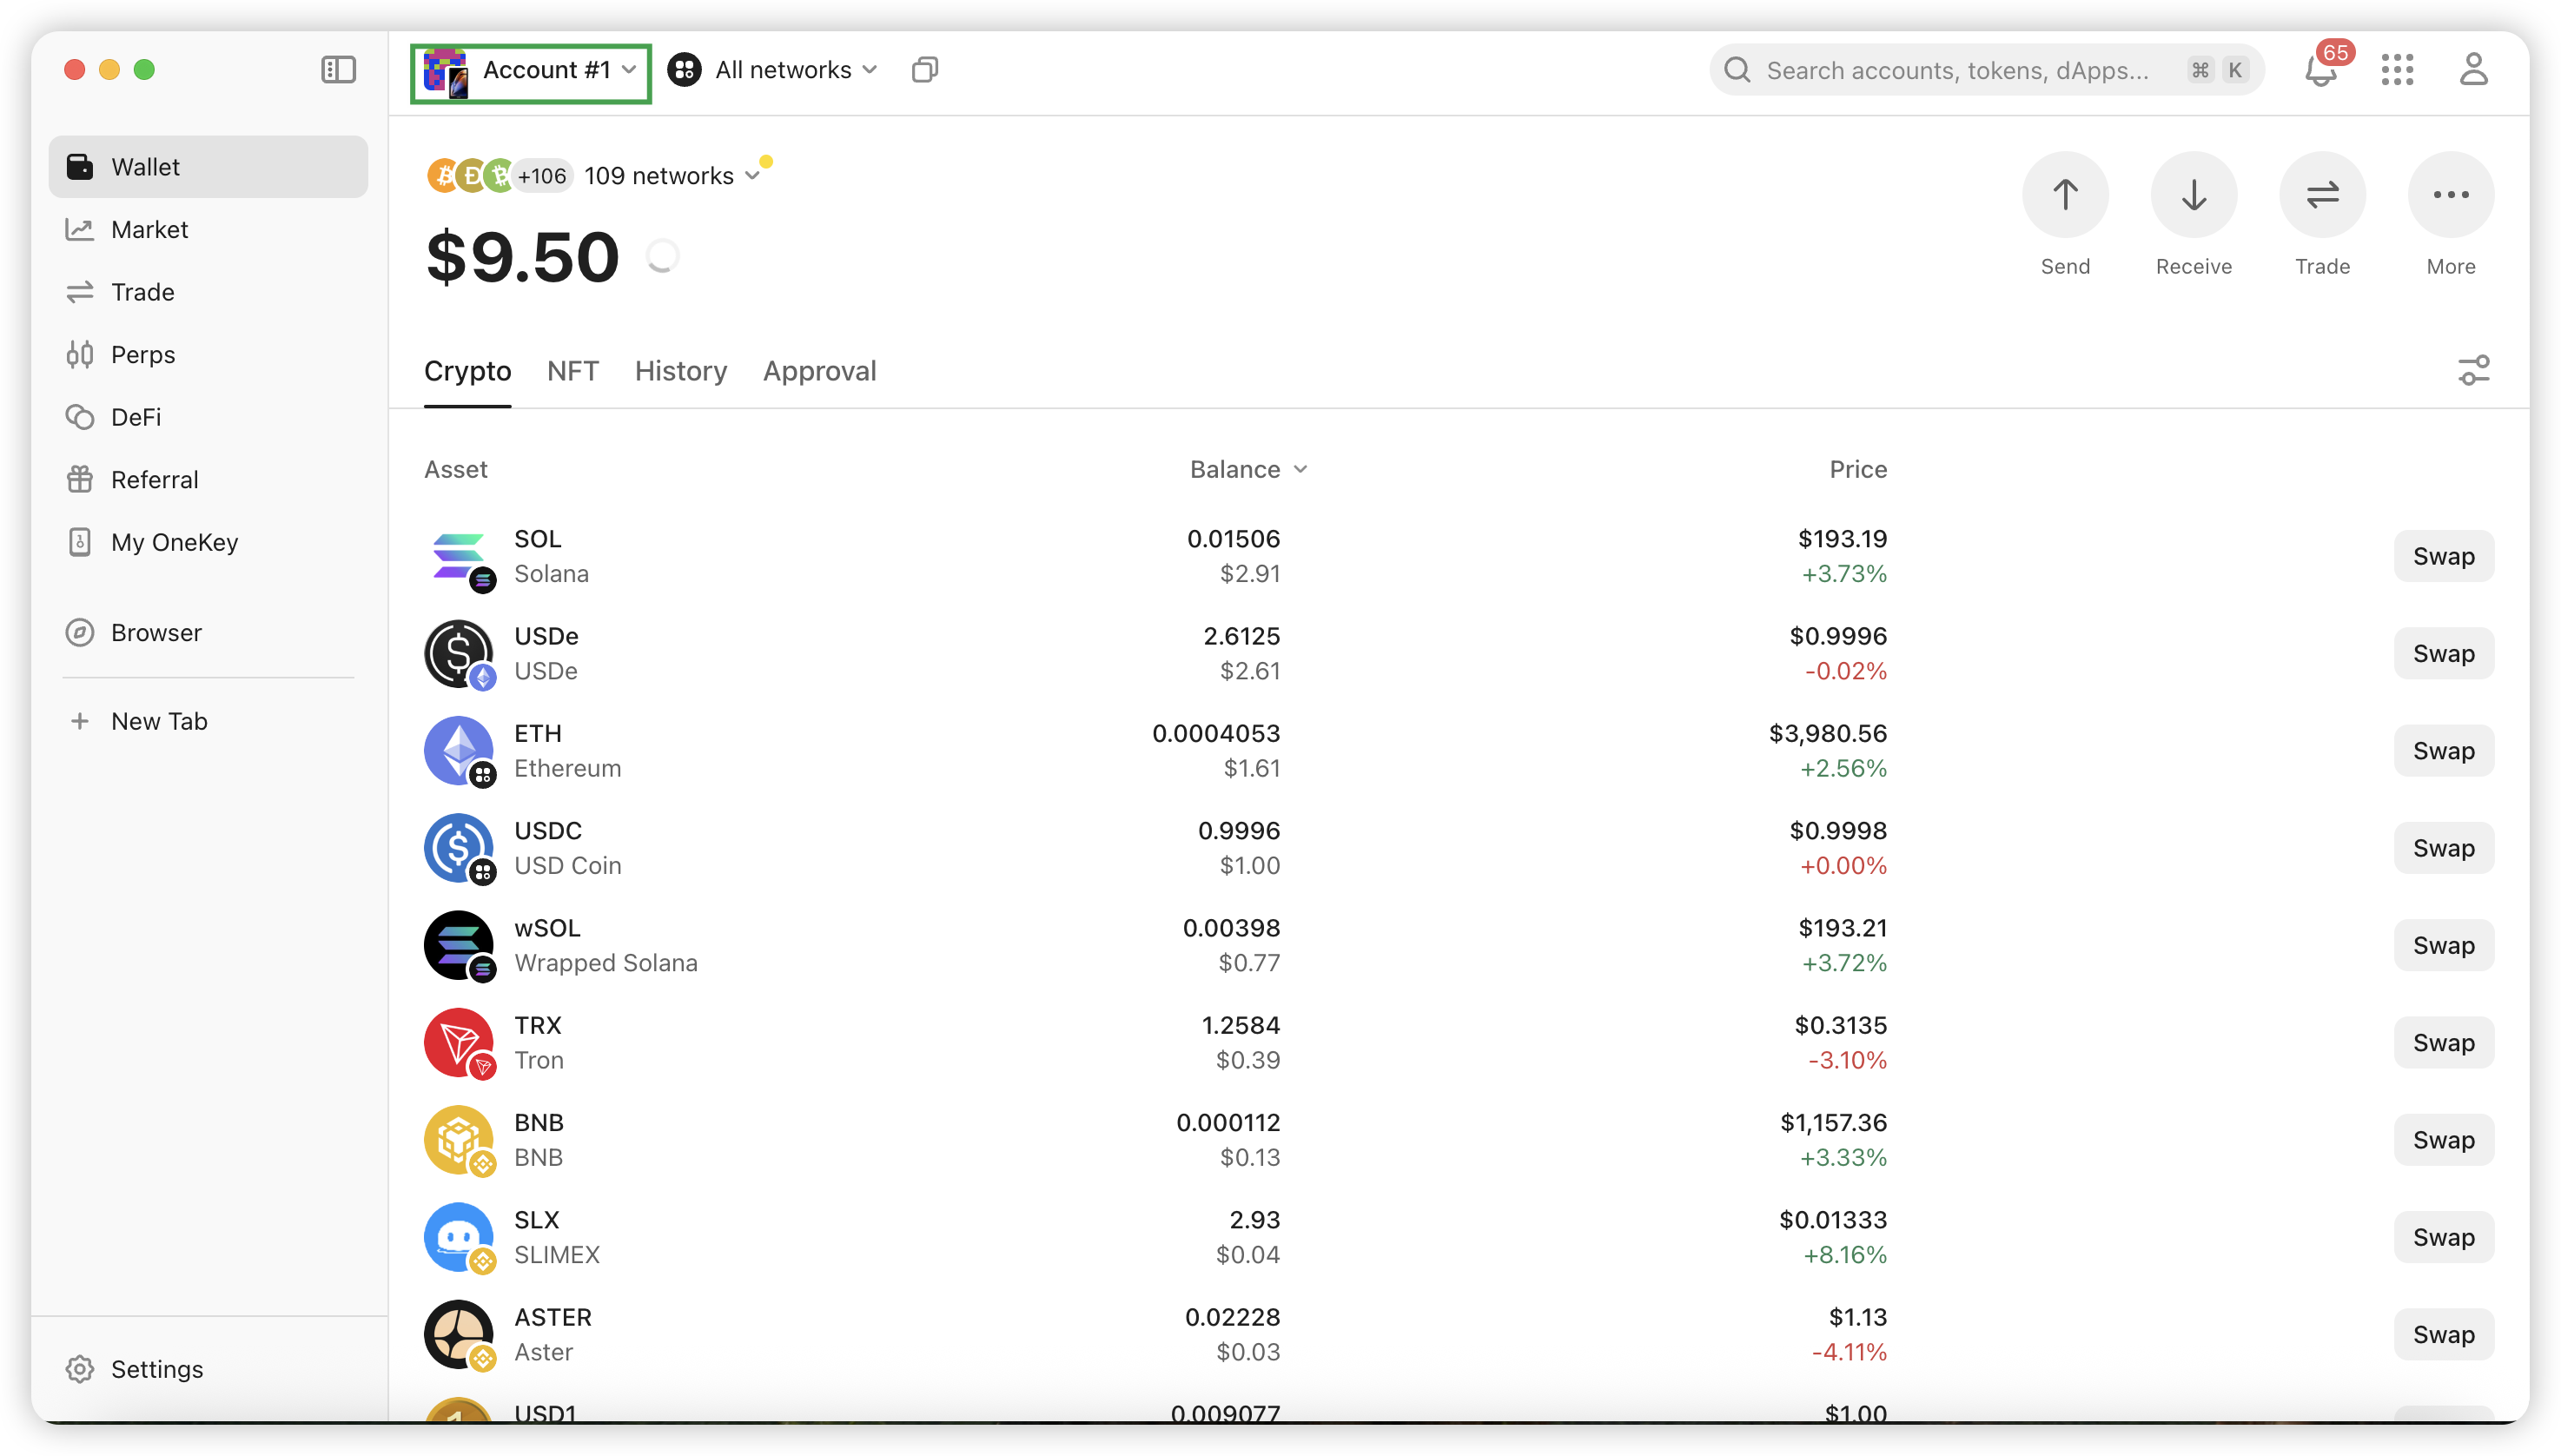Image resolution: width=2561 pixels, height=1456 pixels.
Task: Switch to the History tab
Action: coord(681,371)
